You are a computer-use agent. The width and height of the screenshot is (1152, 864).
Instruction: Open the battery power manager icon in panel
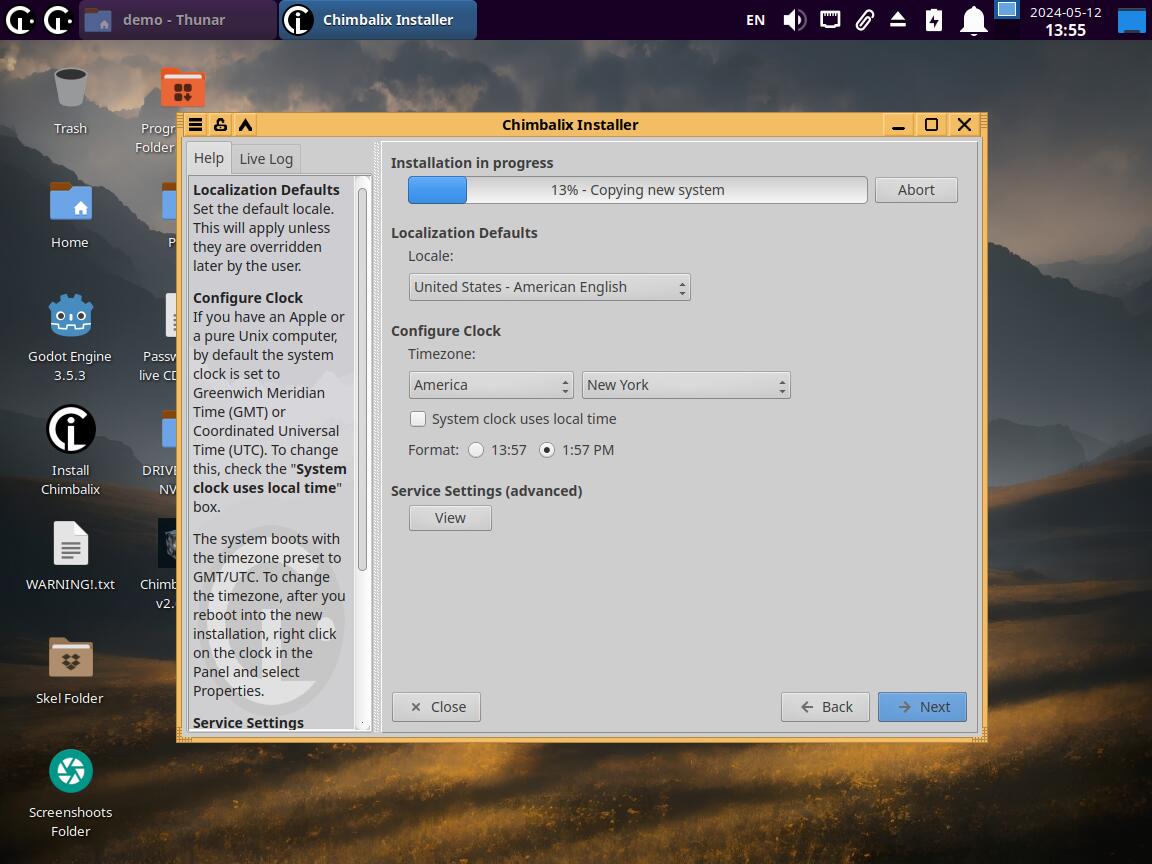(x=934, y=20)
